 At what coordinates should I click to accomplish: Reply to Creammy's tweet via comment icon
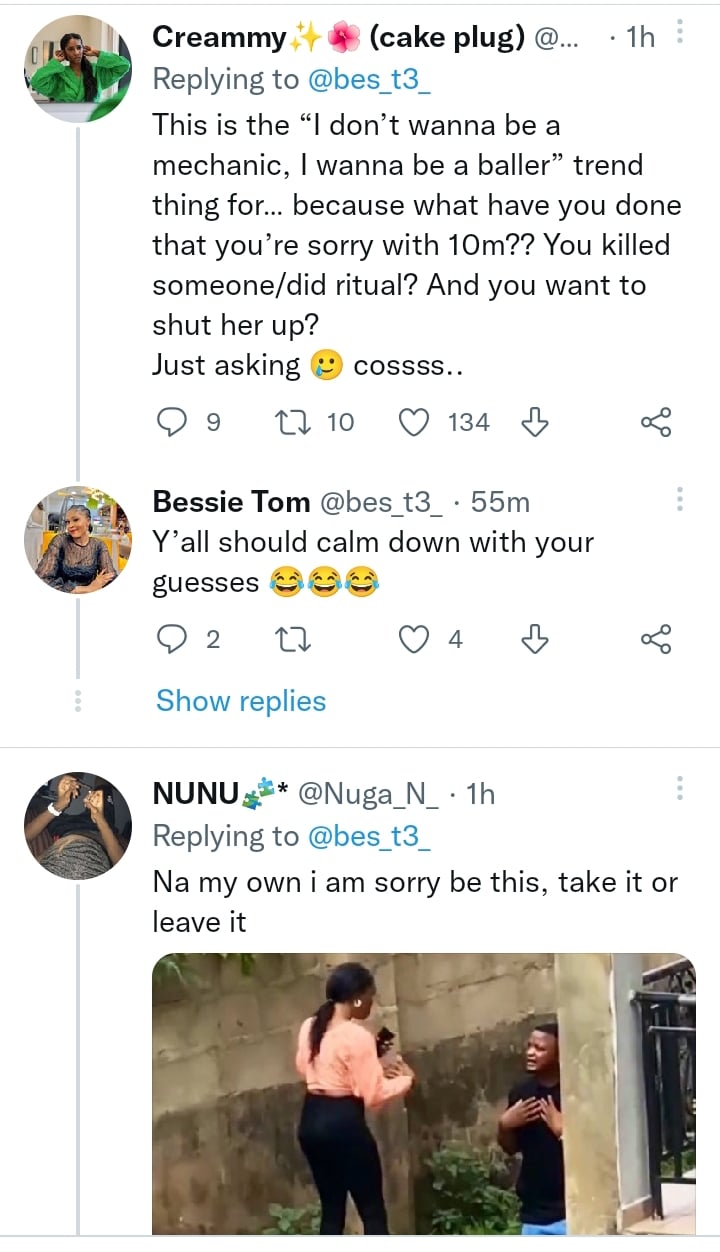pyautogui.click(x=173, y=423)
